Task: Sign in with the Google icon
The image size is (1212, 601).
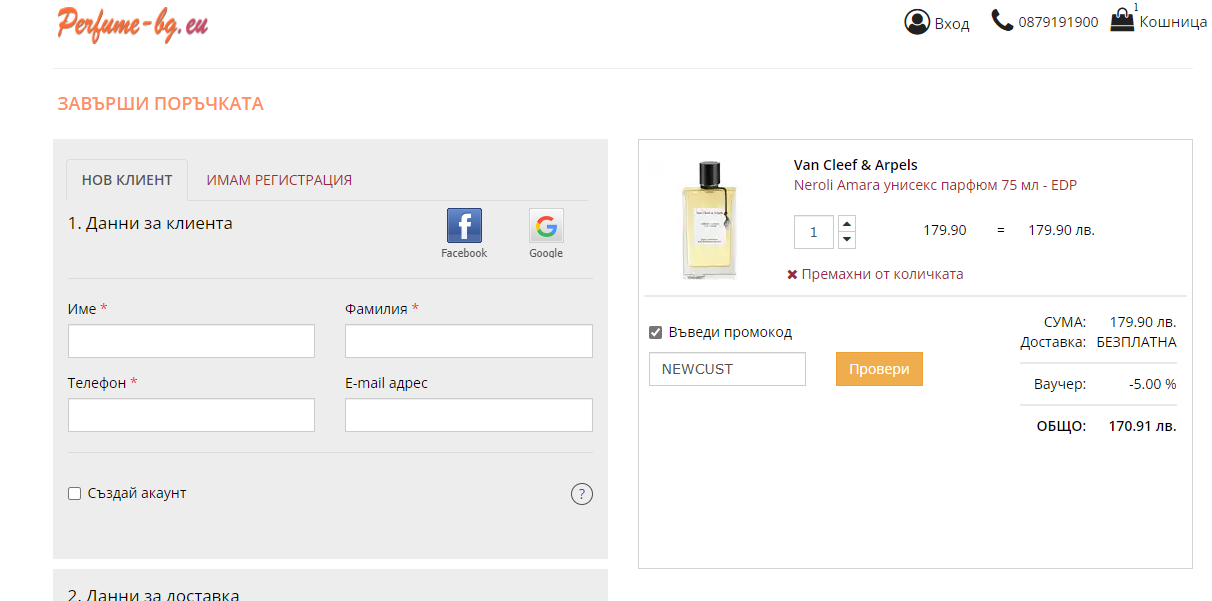Action: [546, 226]
